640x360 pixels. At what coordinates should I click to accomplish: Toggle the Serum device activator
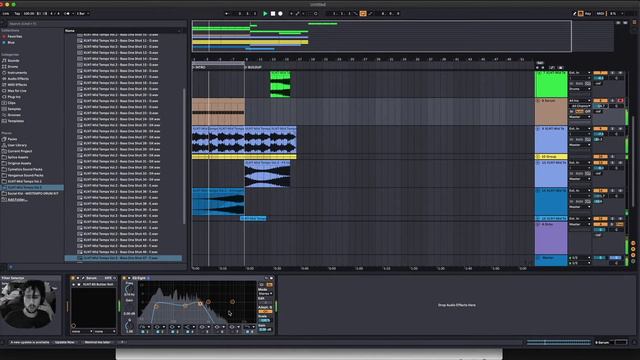(x=73, y=278)
